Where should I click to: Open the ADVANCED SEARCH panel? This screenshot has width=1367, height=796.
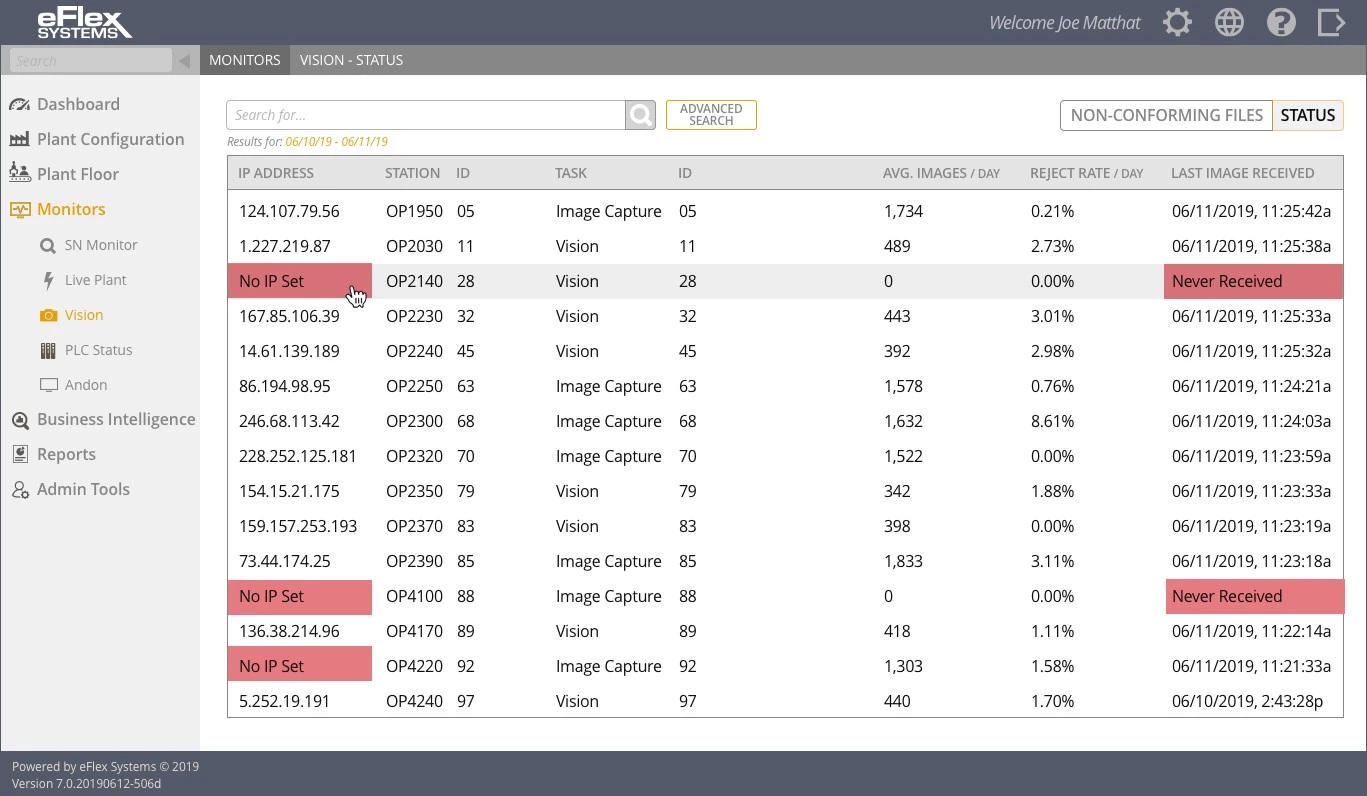click(711, 114)
